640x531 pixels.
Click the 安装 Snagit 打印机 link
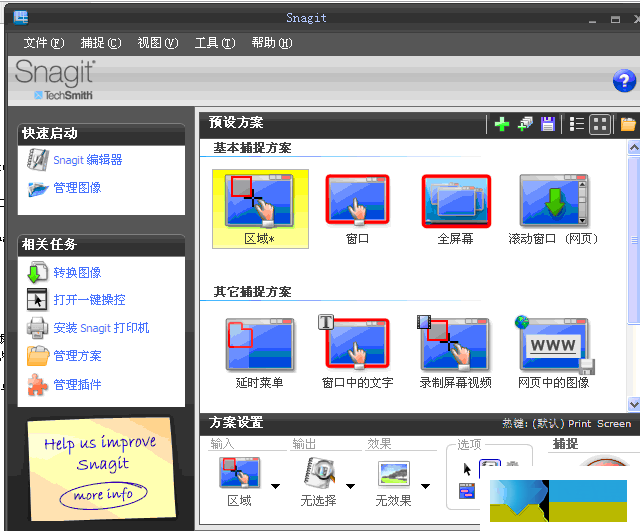(x=101, y=328)
